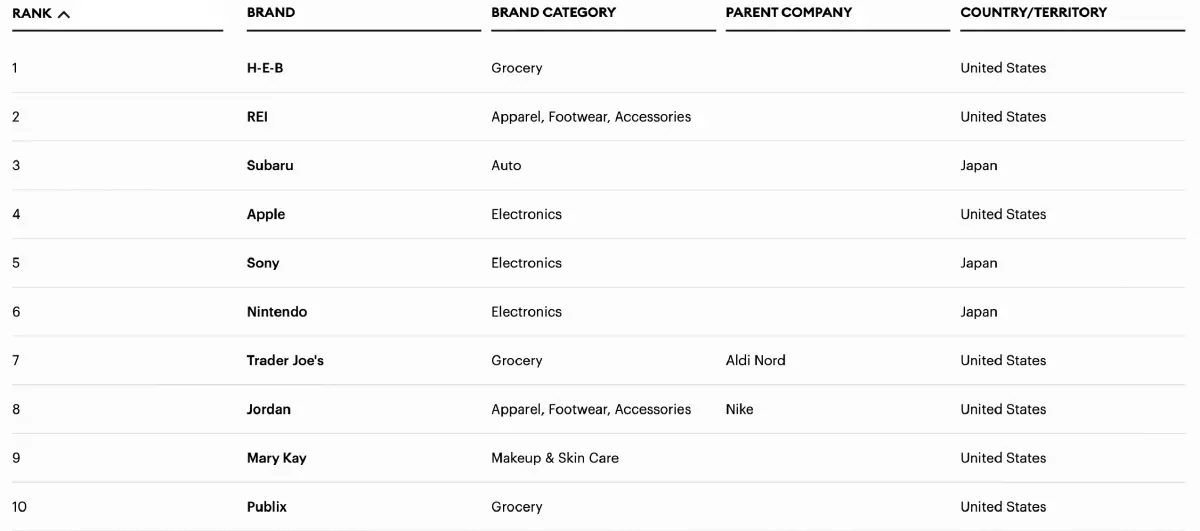Screen dimensions: 1200x531
Task: Open the REI brand link
Action: pos(257,117)
